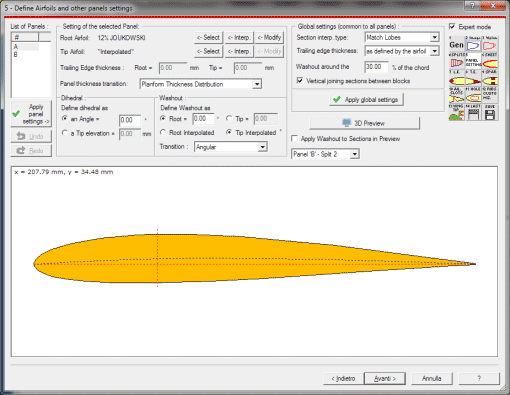Open the Spar step icon
Screen dimensions: 510x395
(x=490, y=79)
